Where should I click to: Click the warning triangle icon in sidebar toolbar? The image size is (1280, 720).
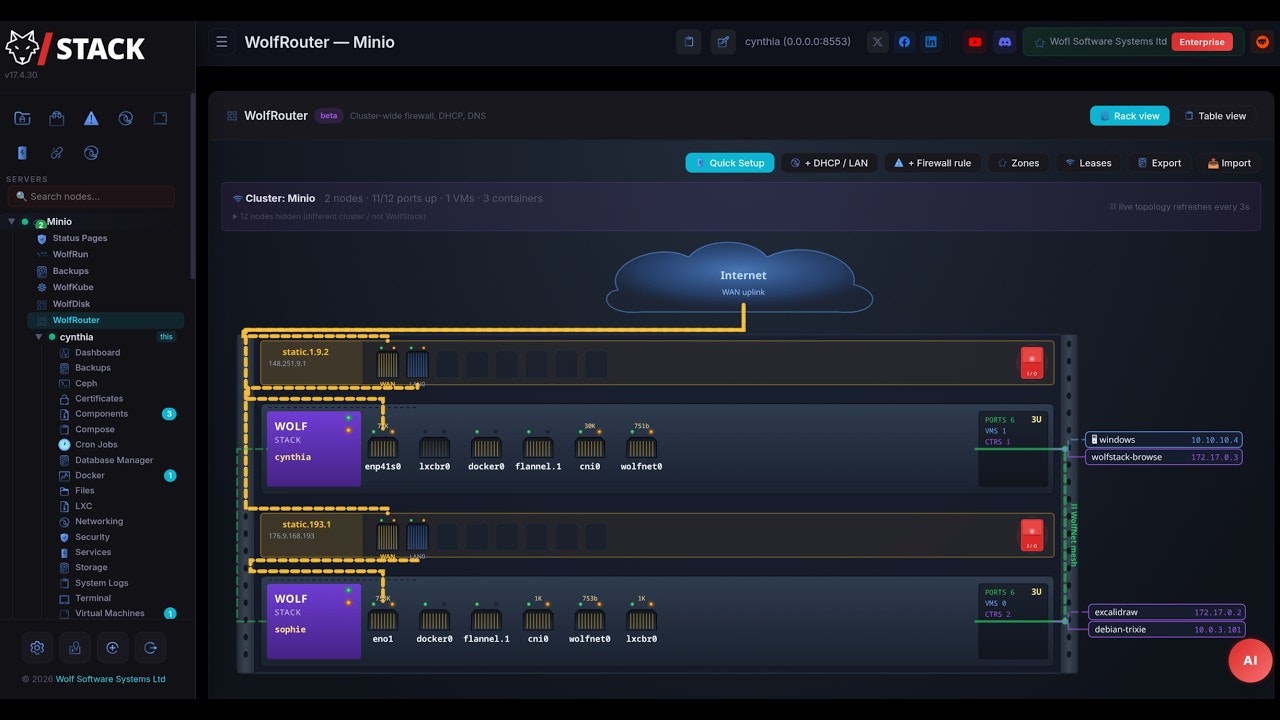coord(91,118)
